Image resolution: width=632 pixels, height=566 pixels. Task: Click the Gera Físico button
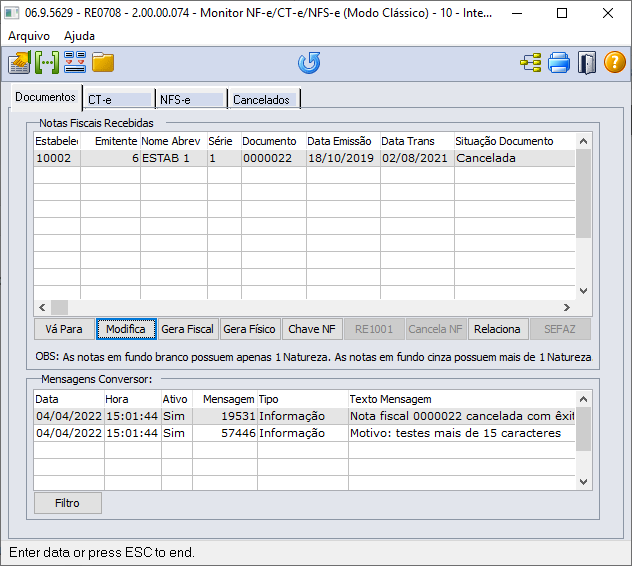click(249, 329)
